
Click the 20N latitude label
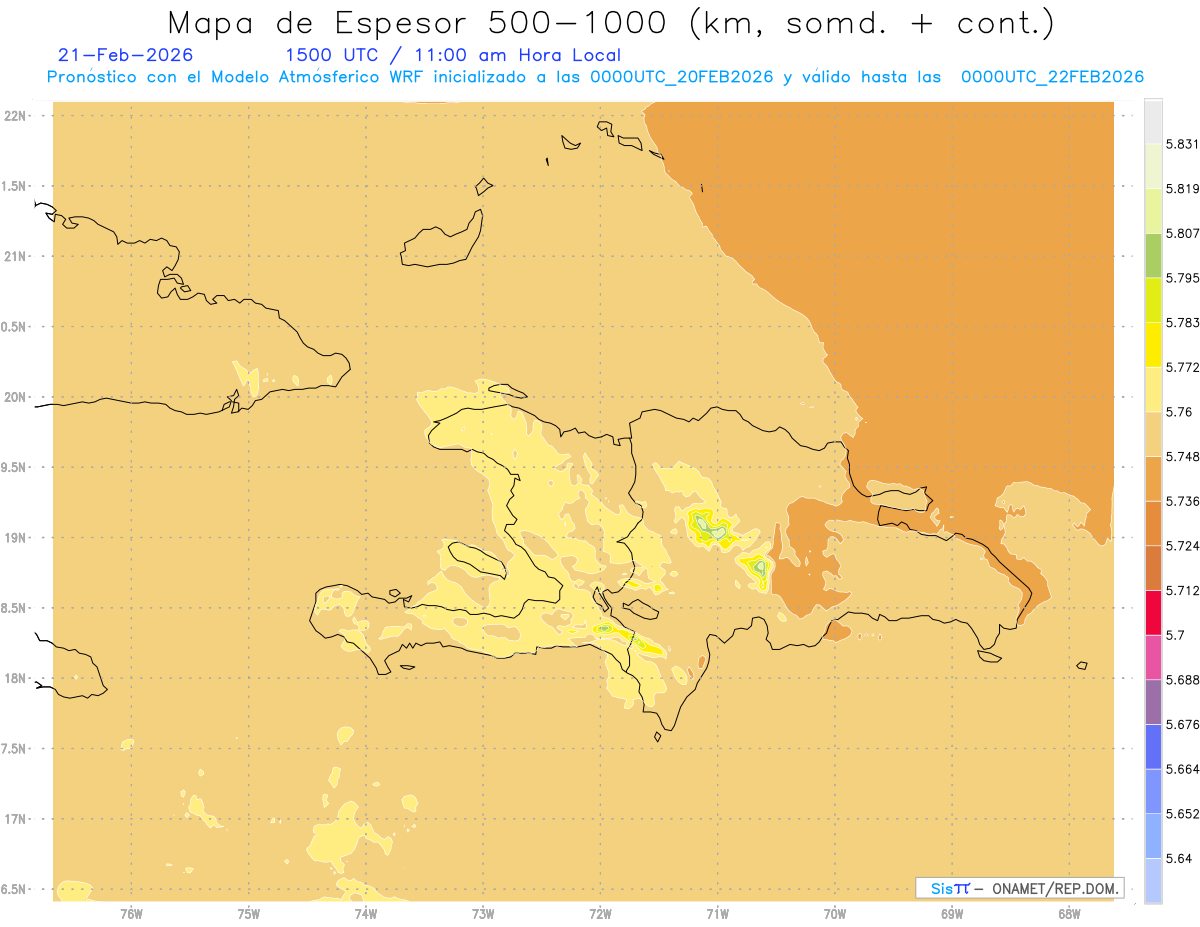[x=17, y=397]
